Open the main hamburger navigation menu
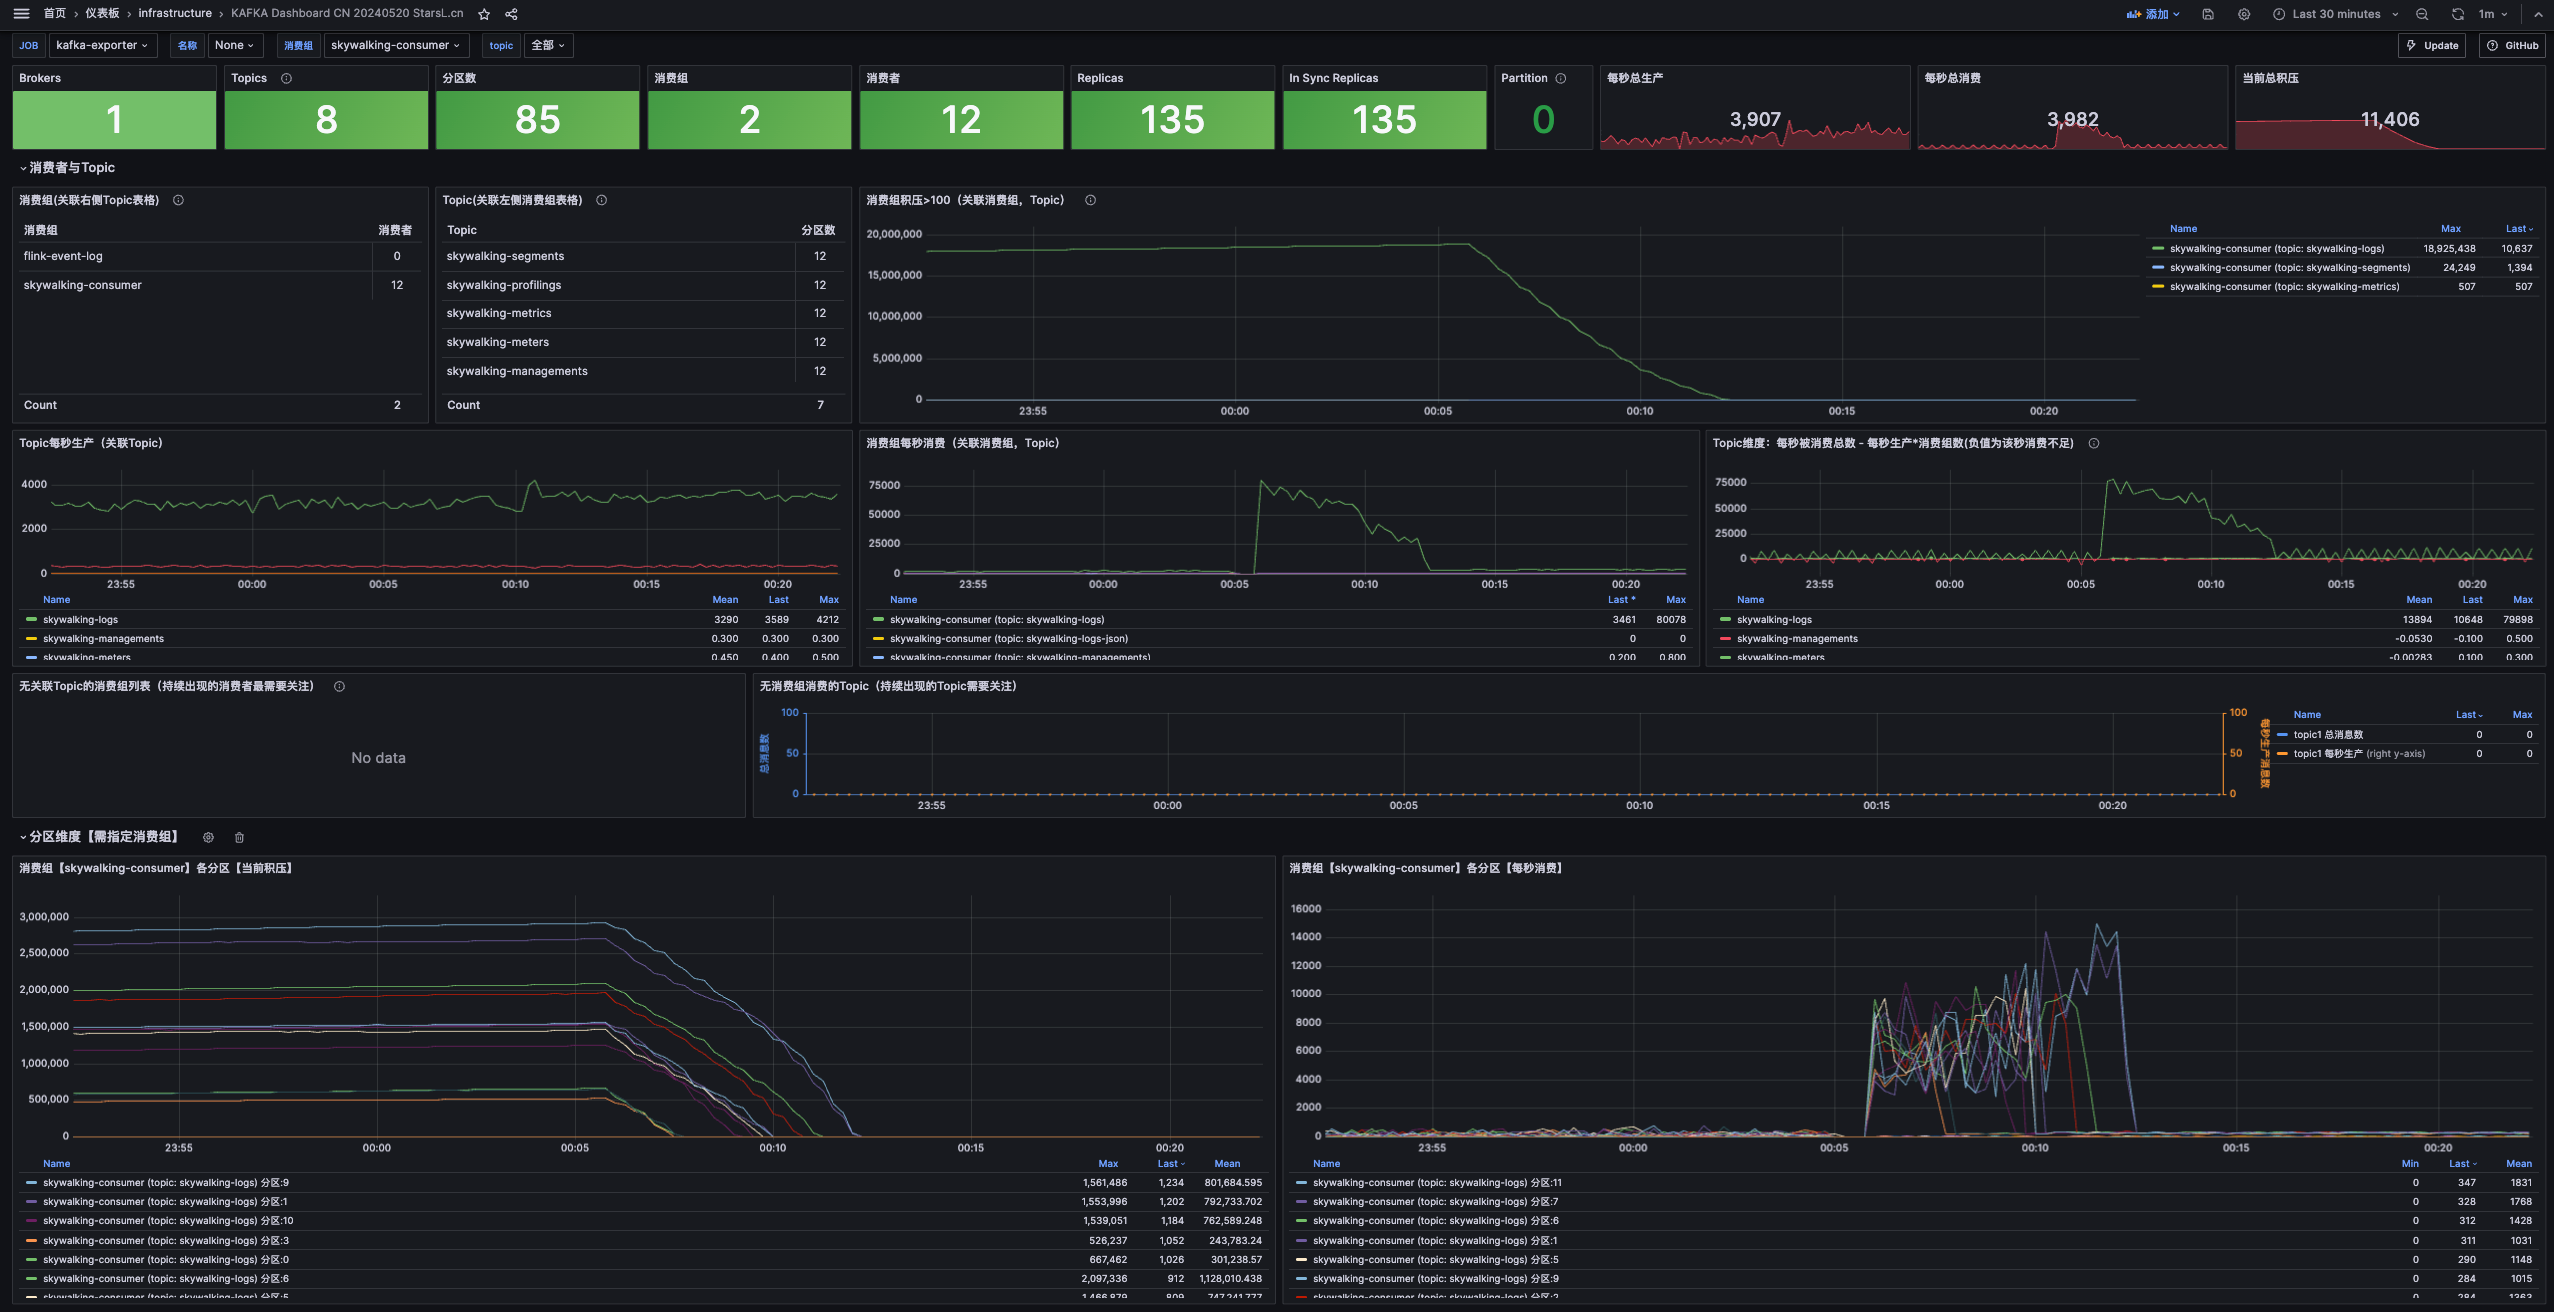The height and width of the screenshot is (1312, 2554). (x=21, y=14)
